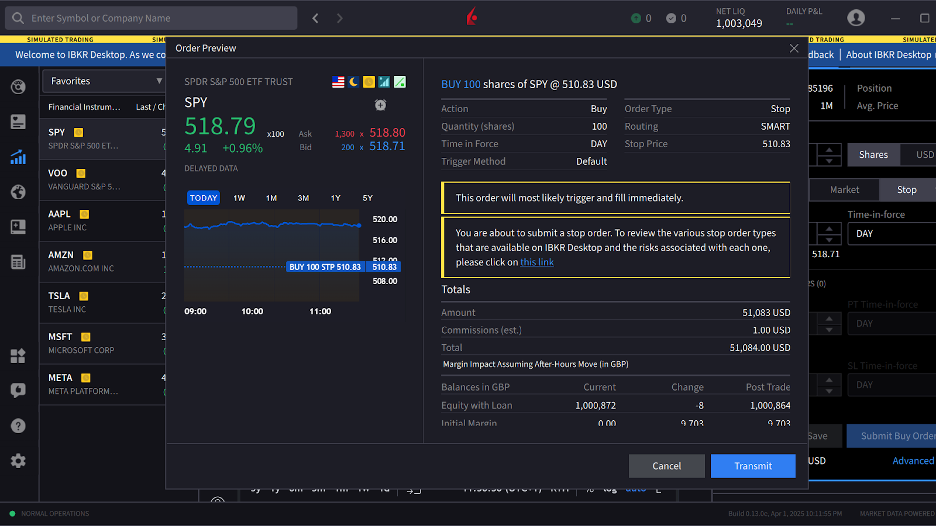Screen dimensions: 936x526
Task: Open the Advanced order link
Action: (x=913, y=461)
